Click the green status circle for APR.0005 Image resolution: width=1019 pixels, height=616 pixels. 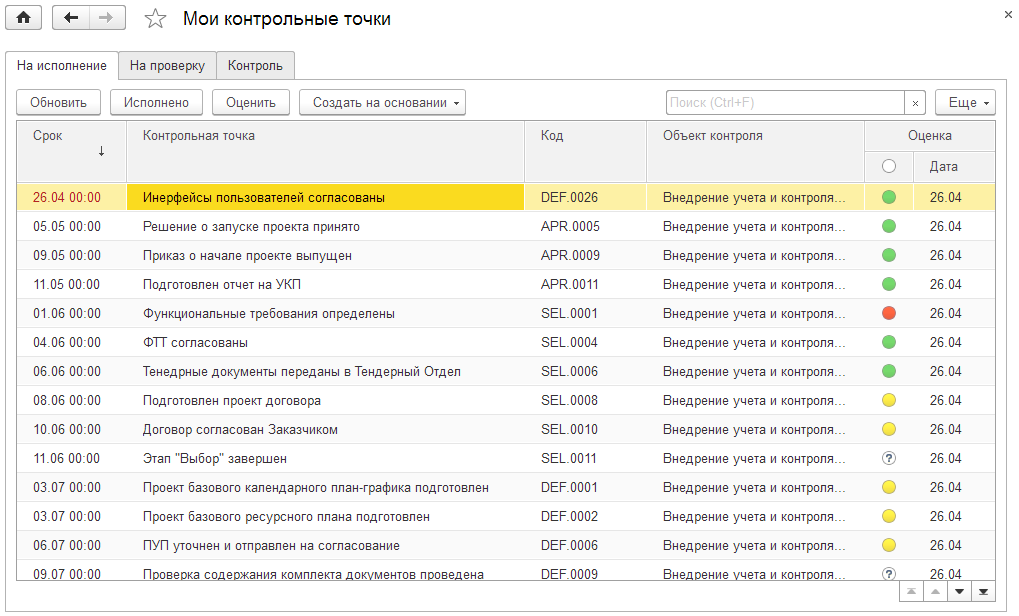point(888,227)
